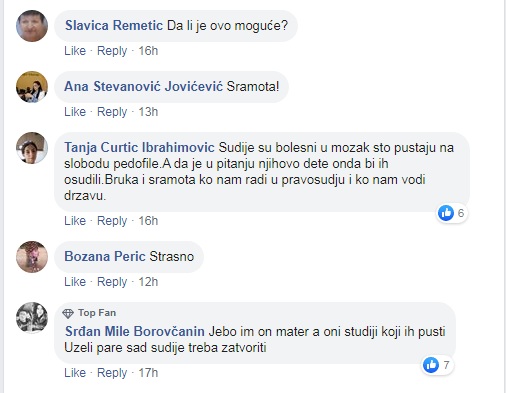This screenshot has width=506, height=393.
Task: Open Srđan Mile Borovčanin's avatar
Action: 32,318
